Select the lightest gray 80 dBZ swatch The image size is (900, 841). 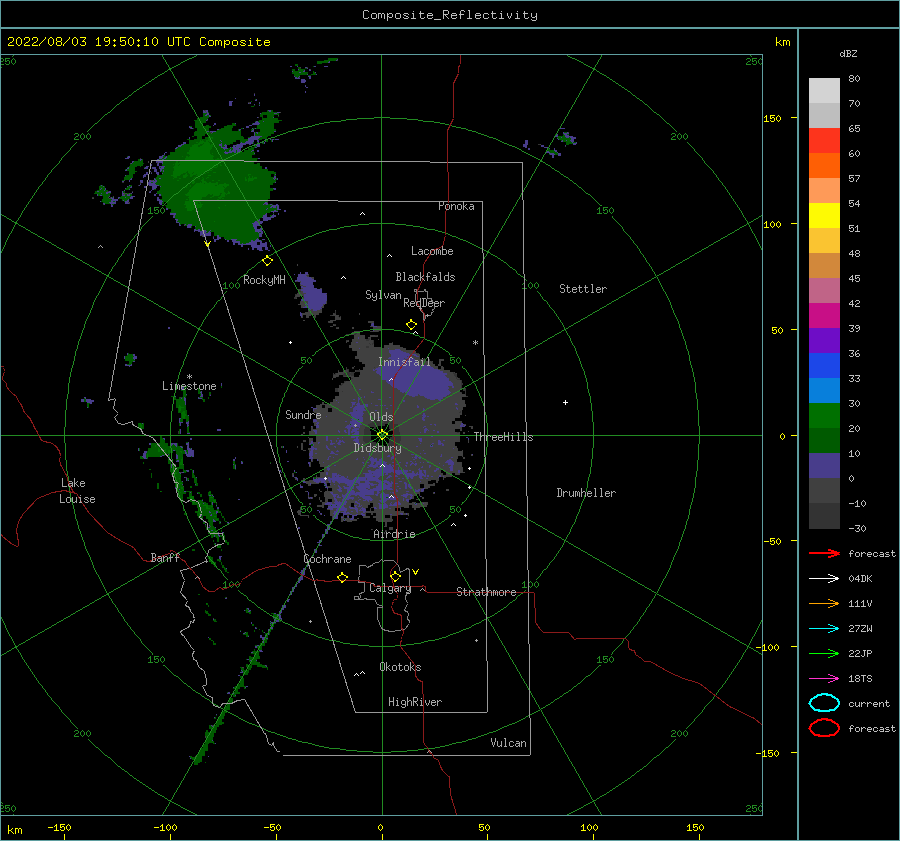[x=824, y=91]
